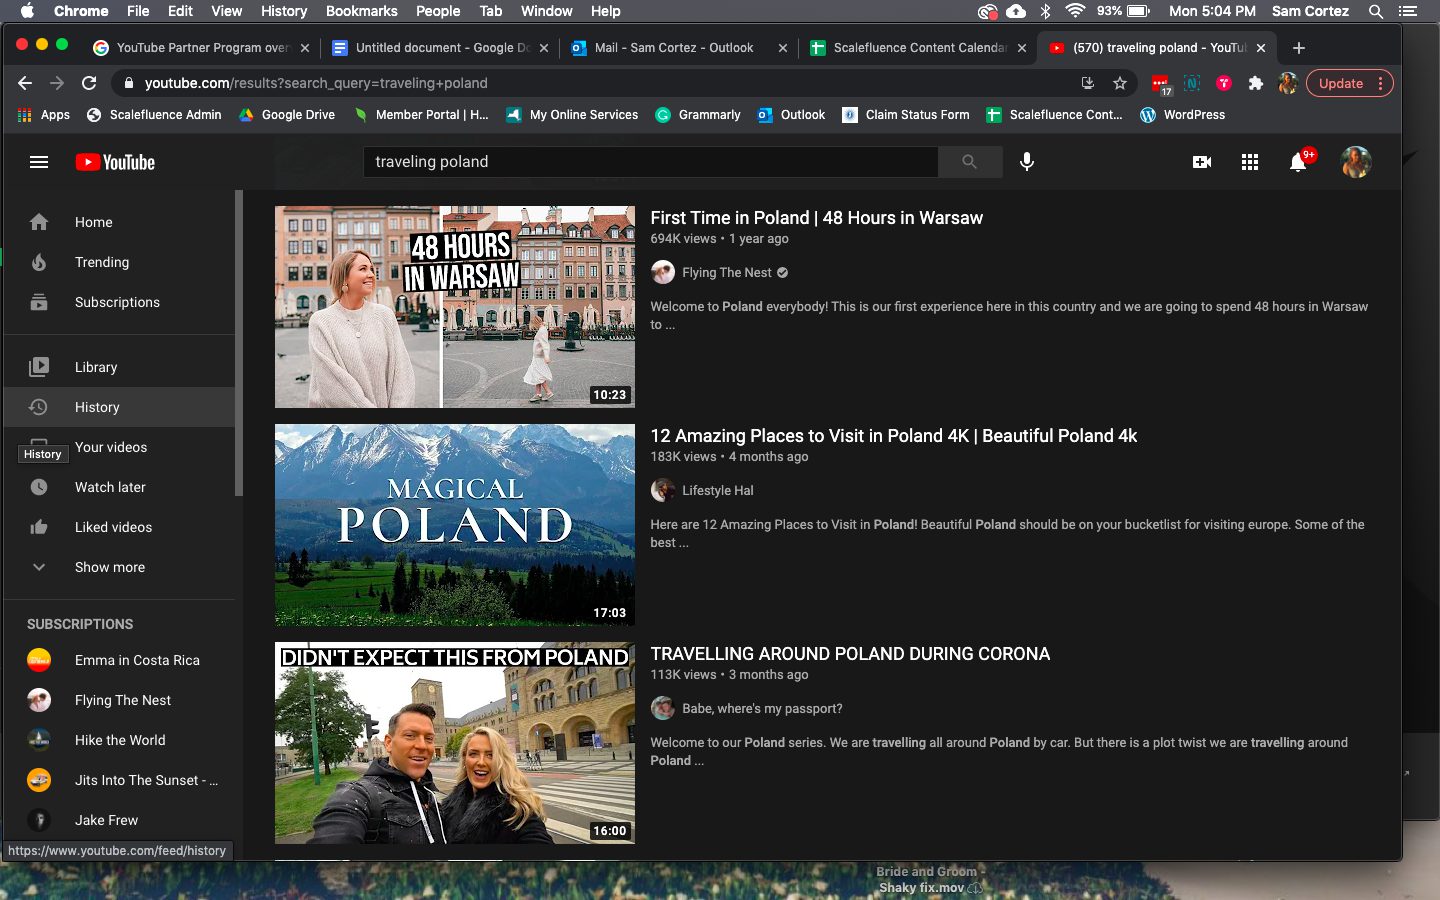1440x900 pixels.
Task: Click the Wi-Fi status icon
Action: tap(1076, 11)
